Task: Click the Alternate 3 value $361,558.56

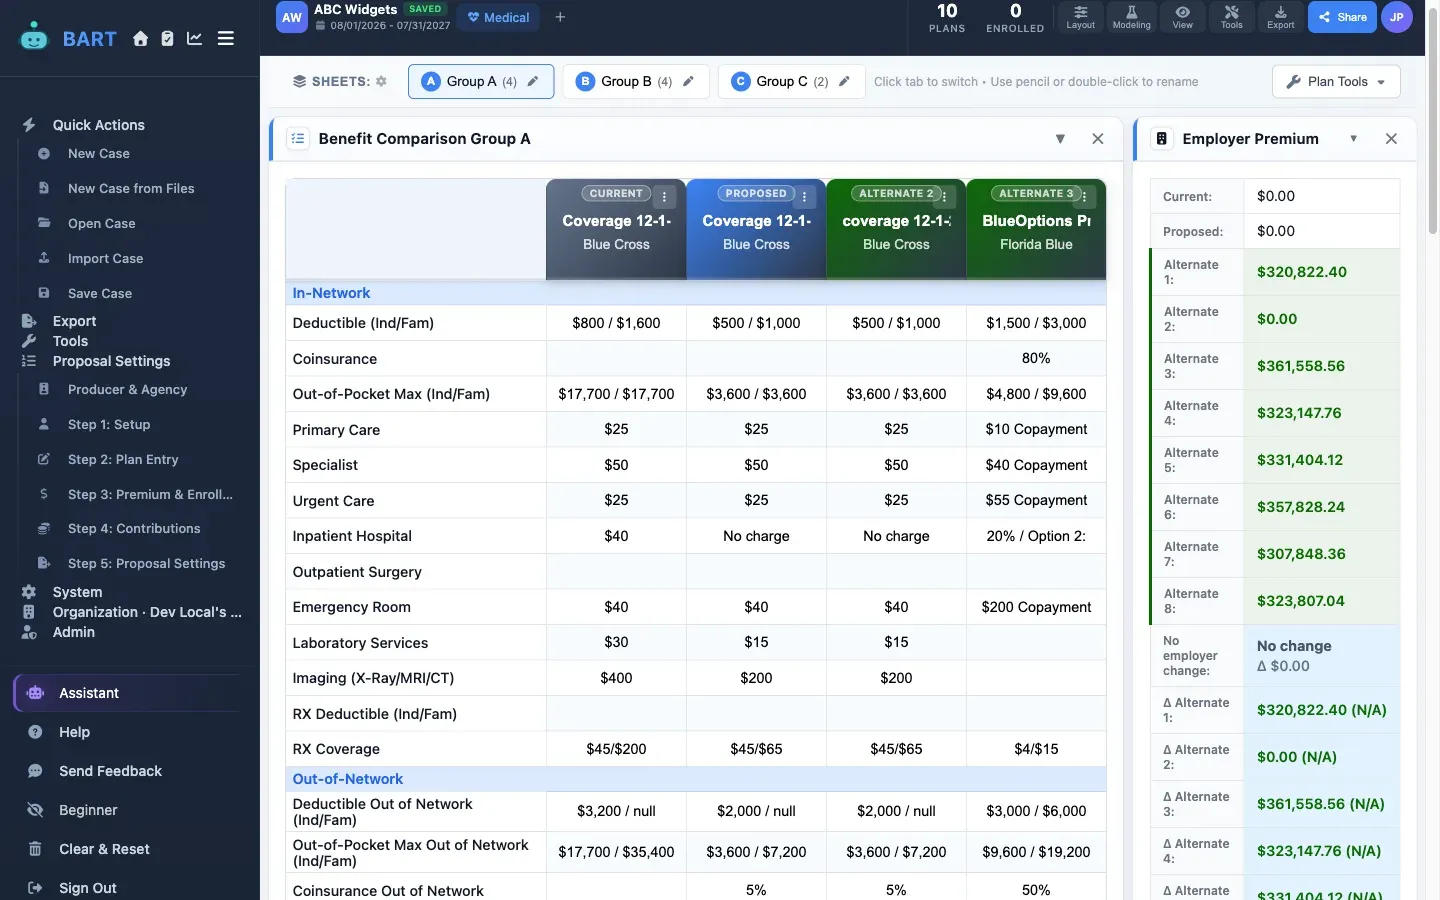Action: click(1301, 366)
